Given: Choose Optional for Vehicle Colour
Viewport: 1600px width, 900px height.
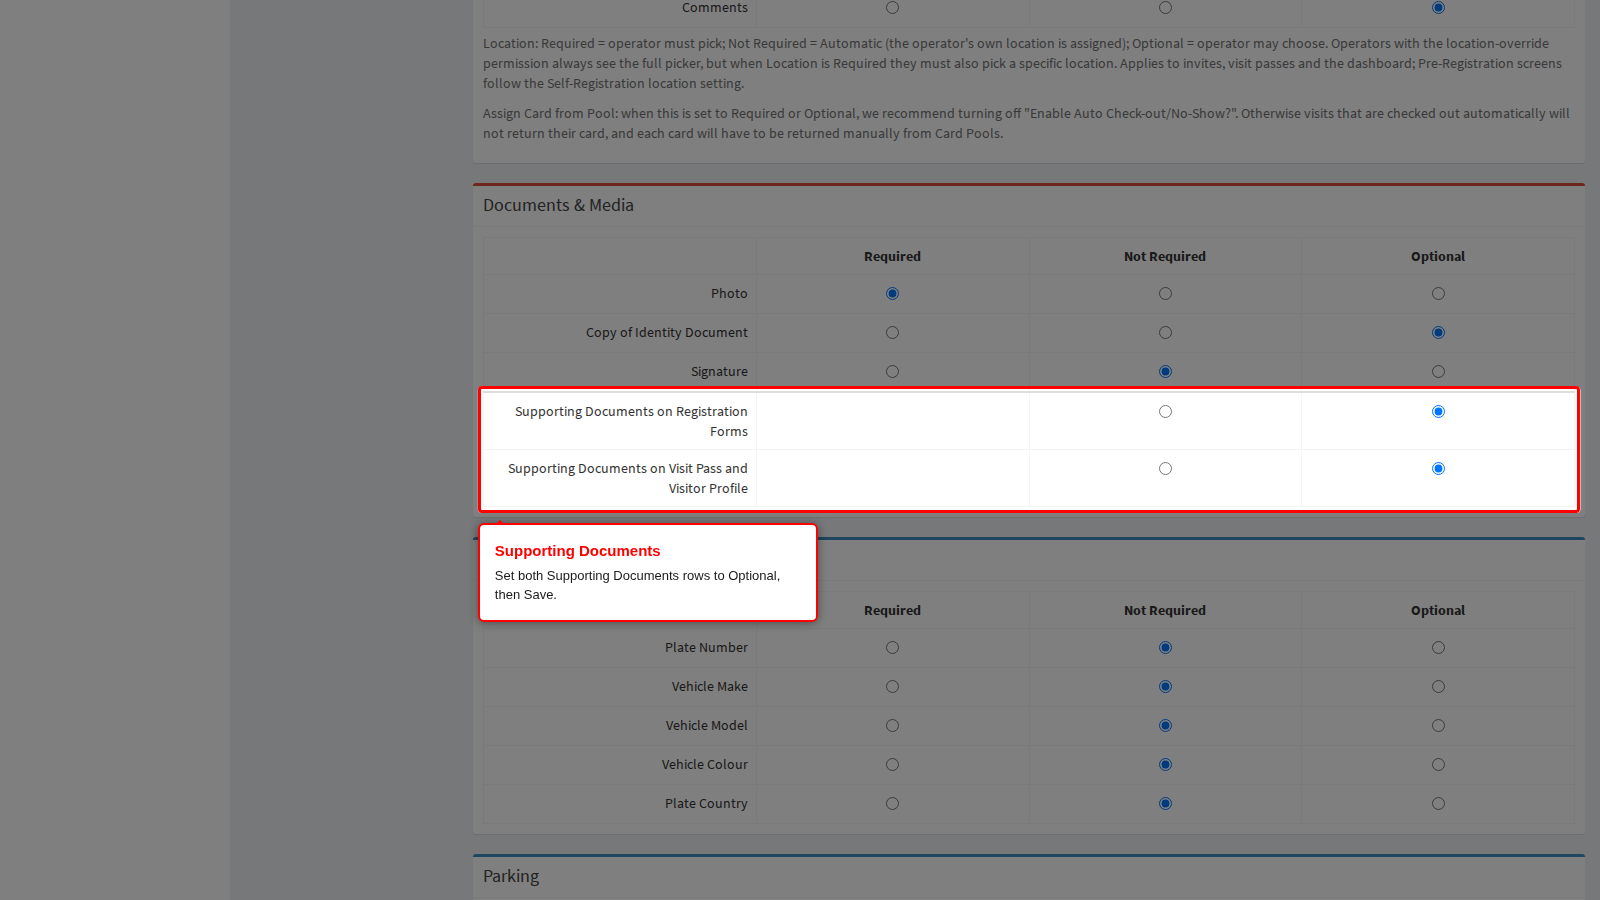Looking at the screenshot, I should click(1438, 765).
